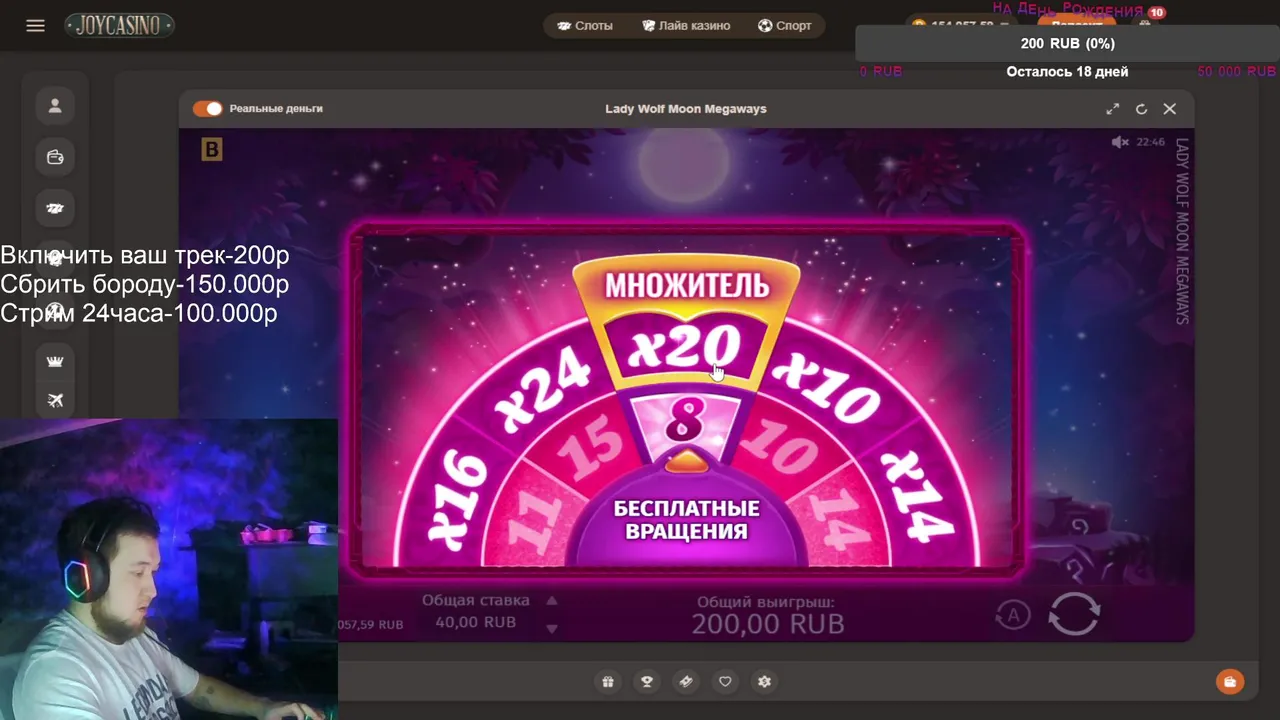Click the МНОЖИТЕЛЬ header label
Image resolution: width=1280 pixels, height=720 pixels.
click(x=686, y=286)
